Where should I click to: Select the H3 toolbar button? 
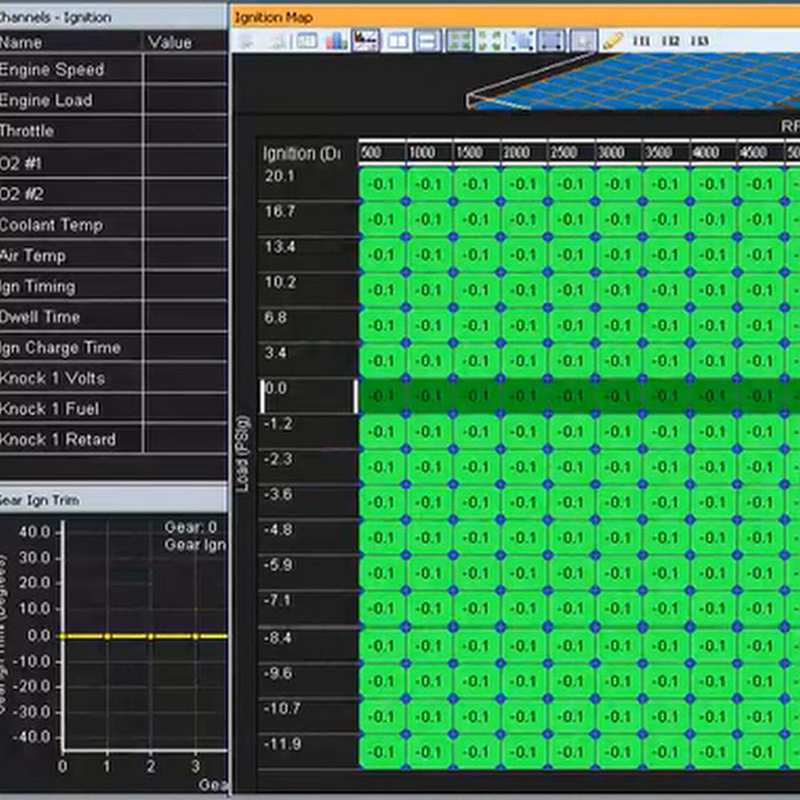coord(699,41)
